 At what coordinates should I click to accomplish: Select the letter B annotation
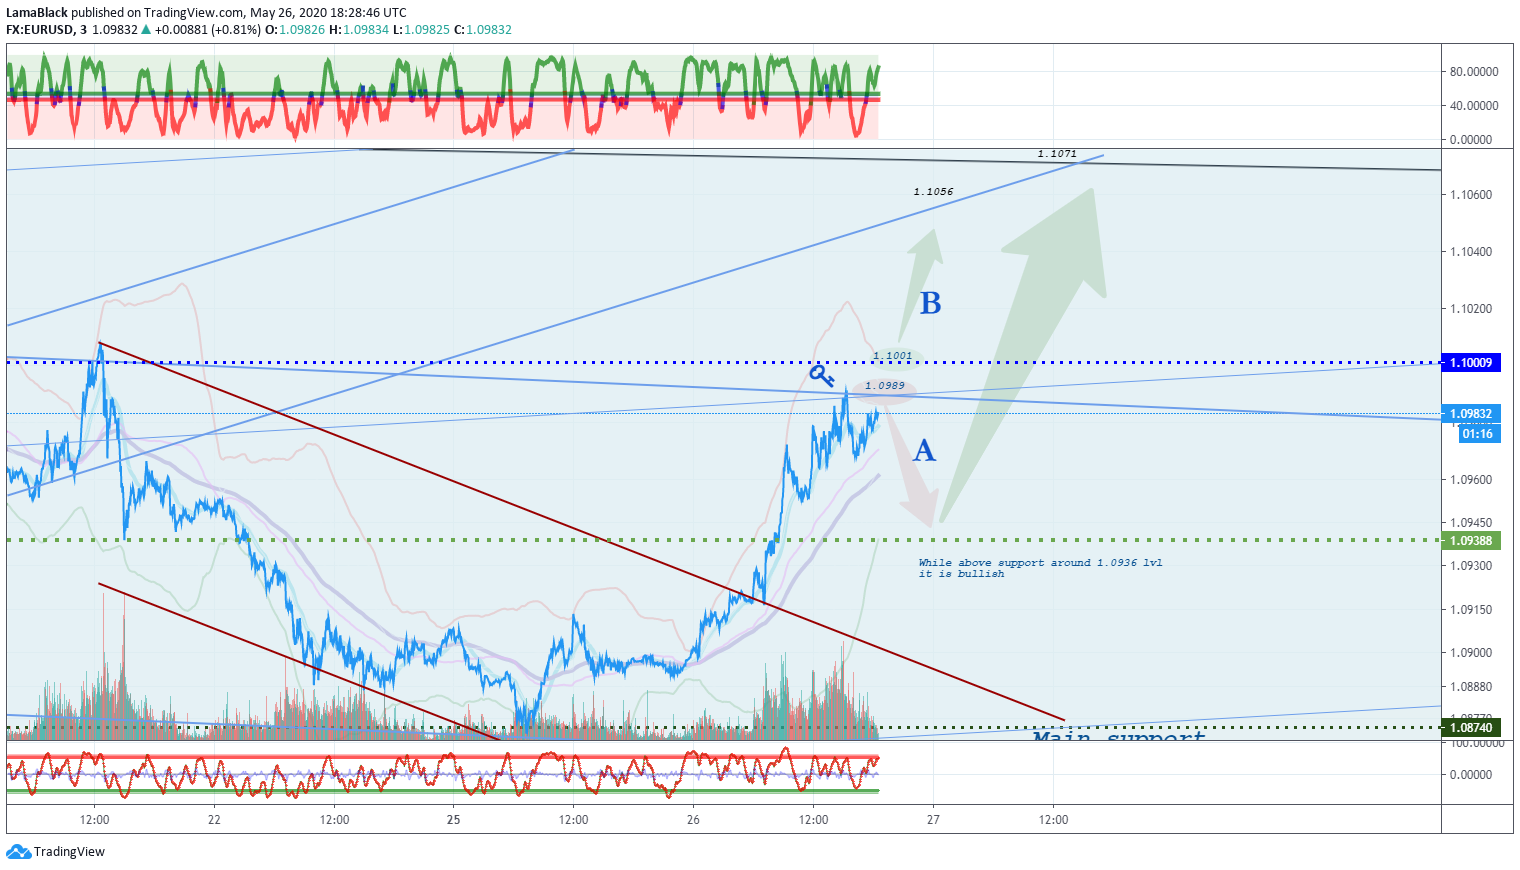point(931,303)
